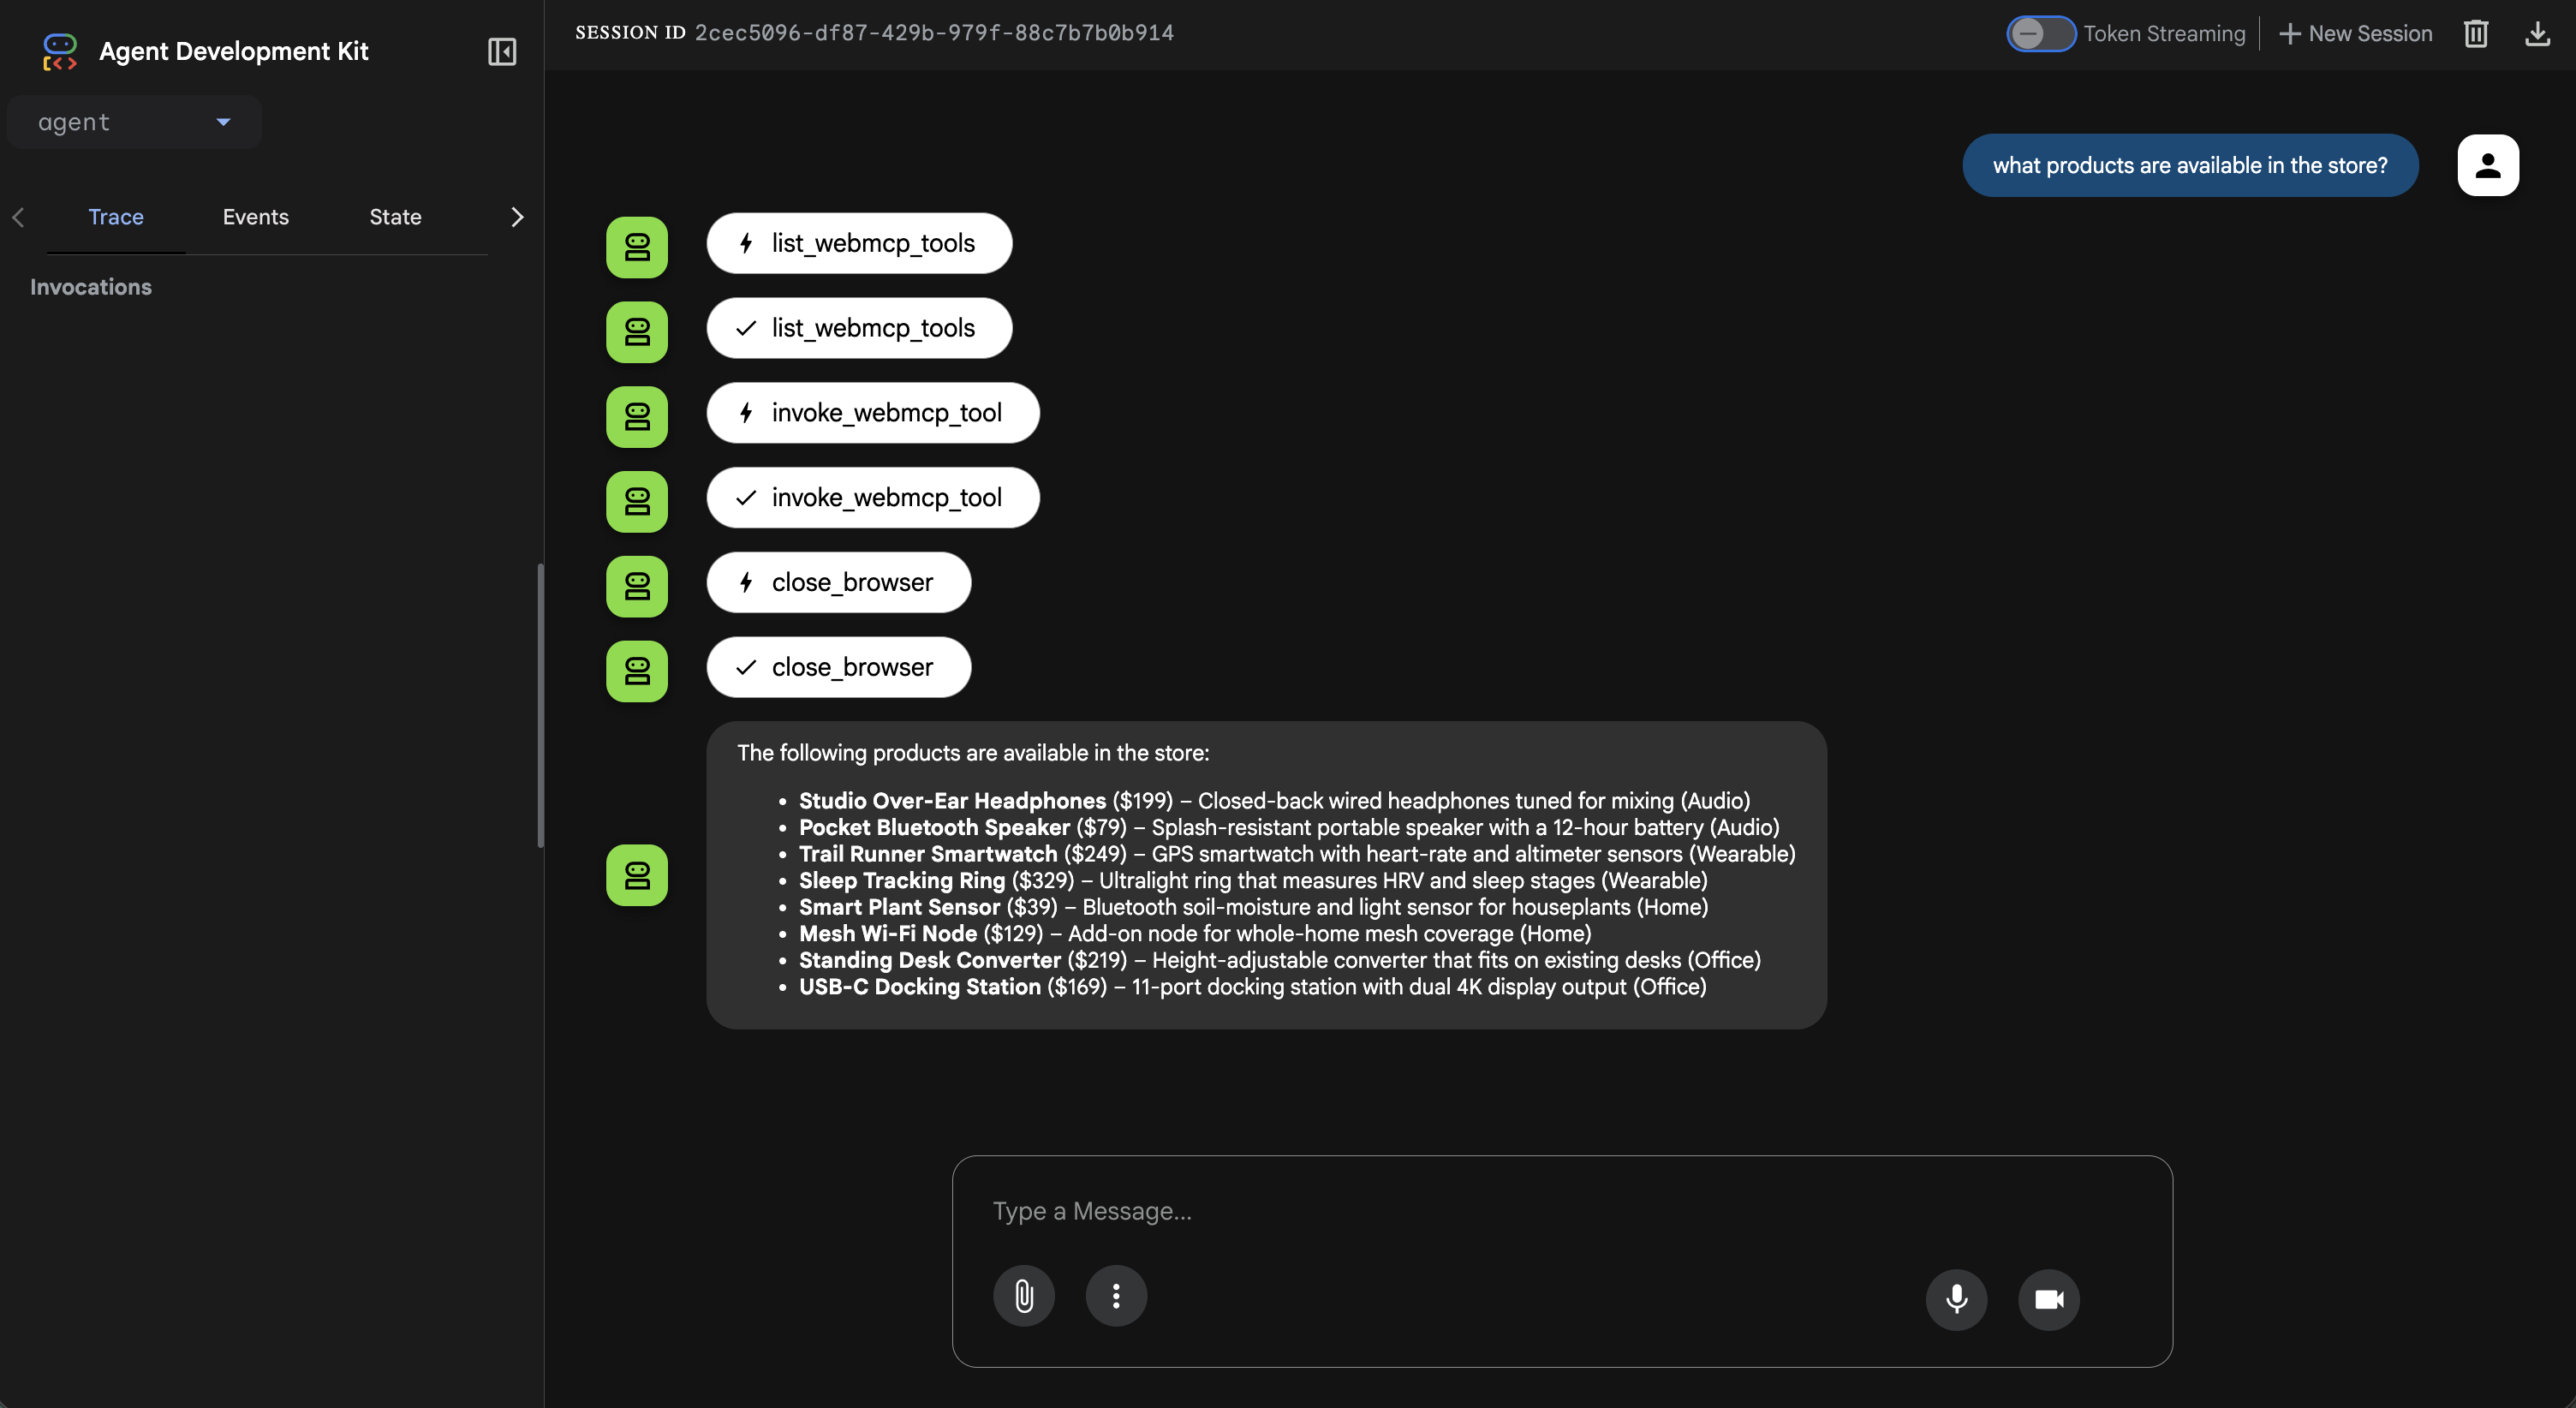Click the Smart Plant Sensor list entry

tap(1253, 907)
